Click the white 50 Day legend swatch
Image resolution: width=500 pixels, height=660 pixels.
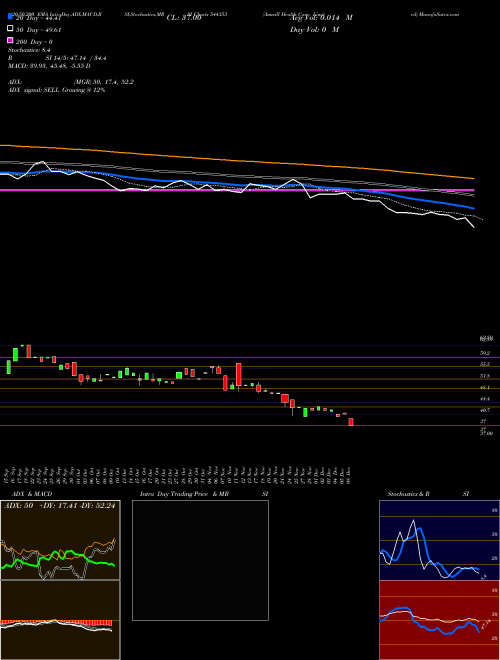click(x=10, y=29)
